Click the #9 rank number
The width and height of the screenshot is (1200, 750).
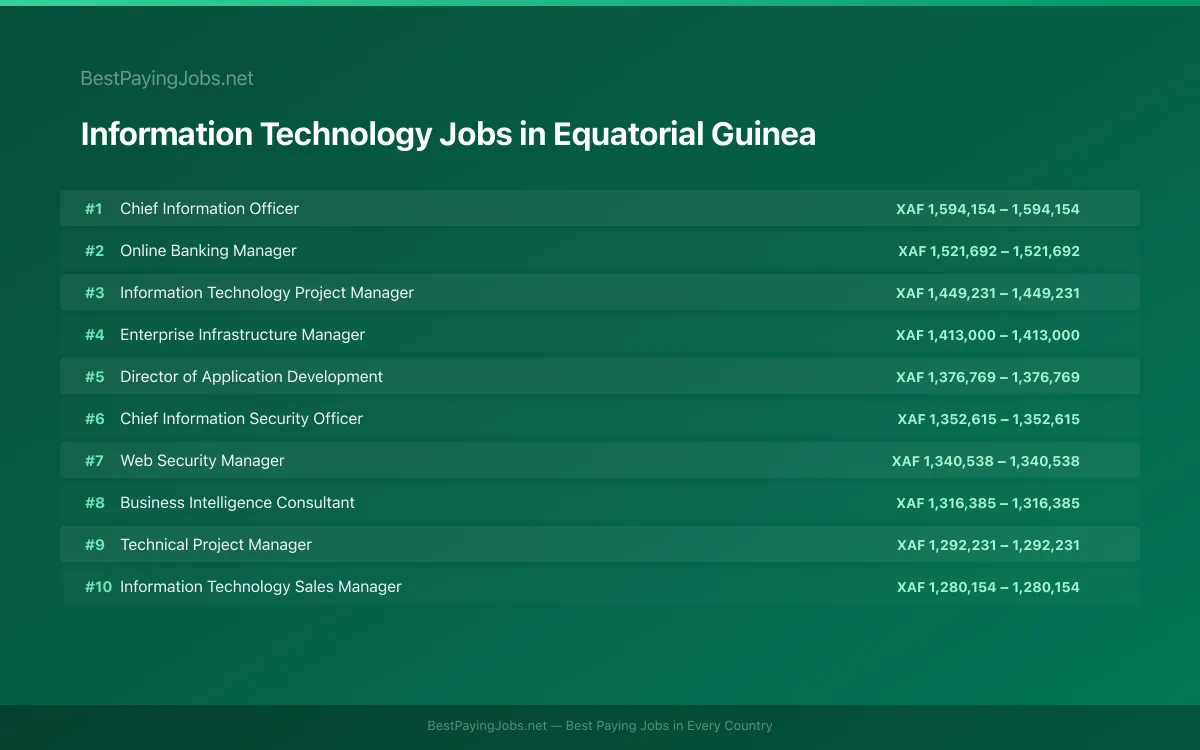pos(94,544)
